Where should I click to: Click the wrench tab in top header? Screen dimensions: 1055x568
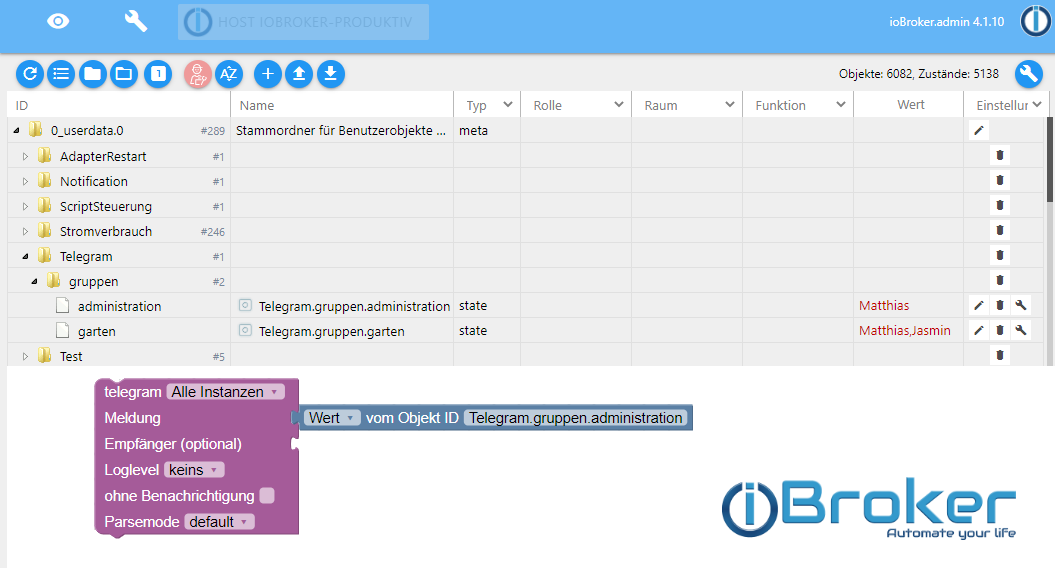point(135,21)
